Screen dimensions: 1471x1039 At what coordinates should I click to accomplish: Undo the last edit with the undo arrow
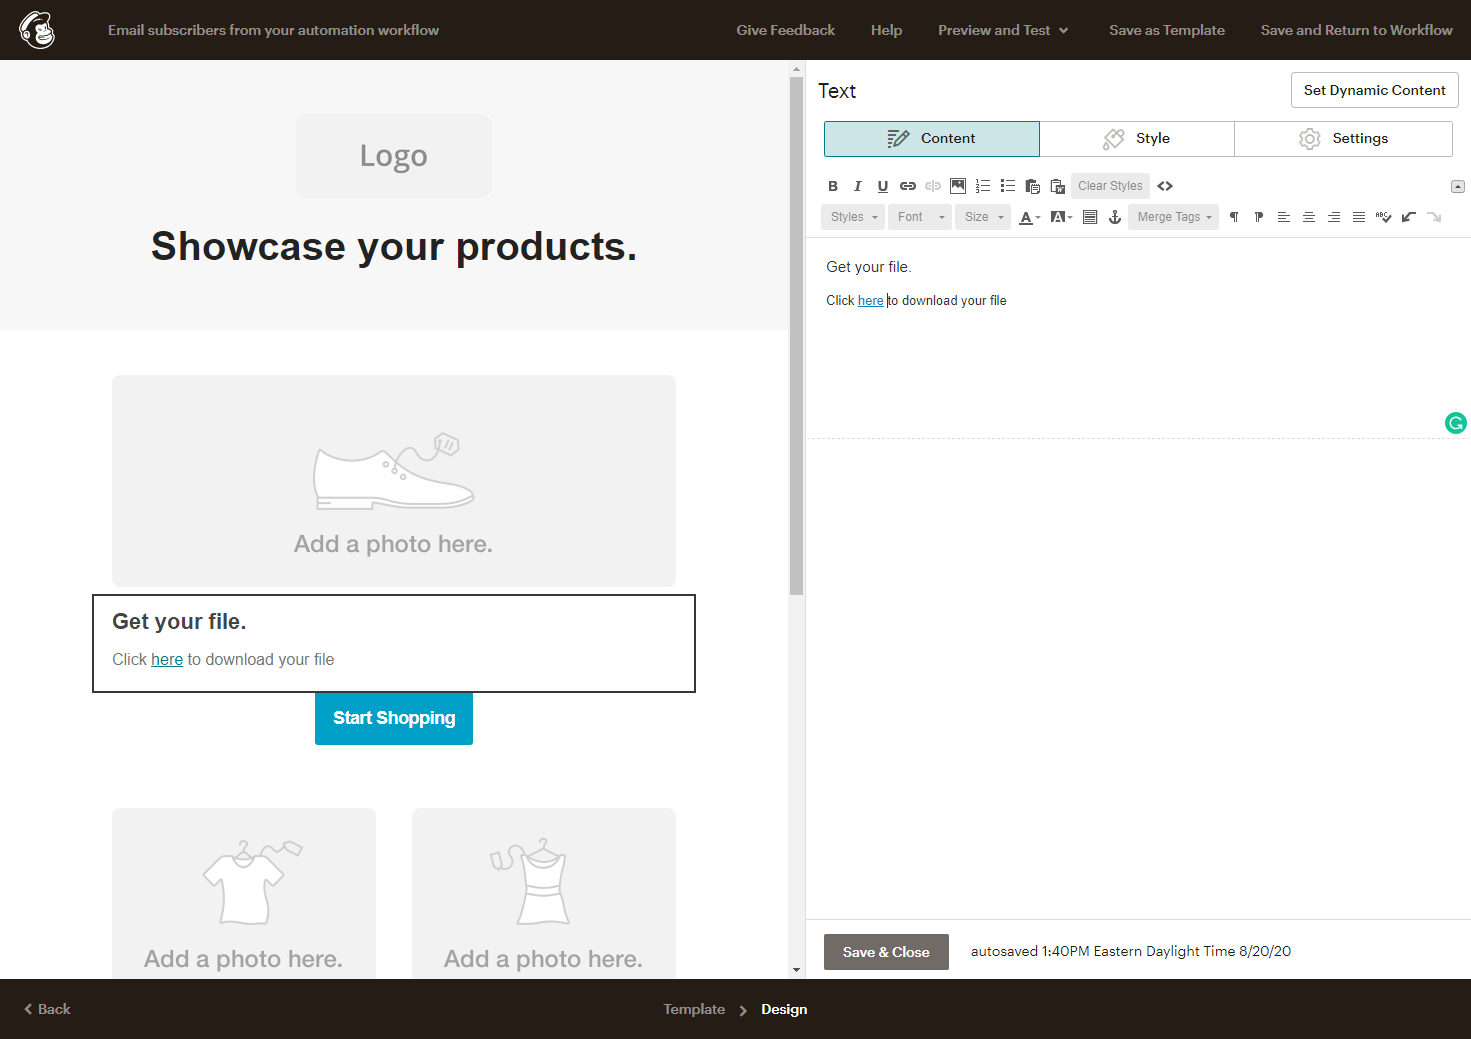(1408, 217)
